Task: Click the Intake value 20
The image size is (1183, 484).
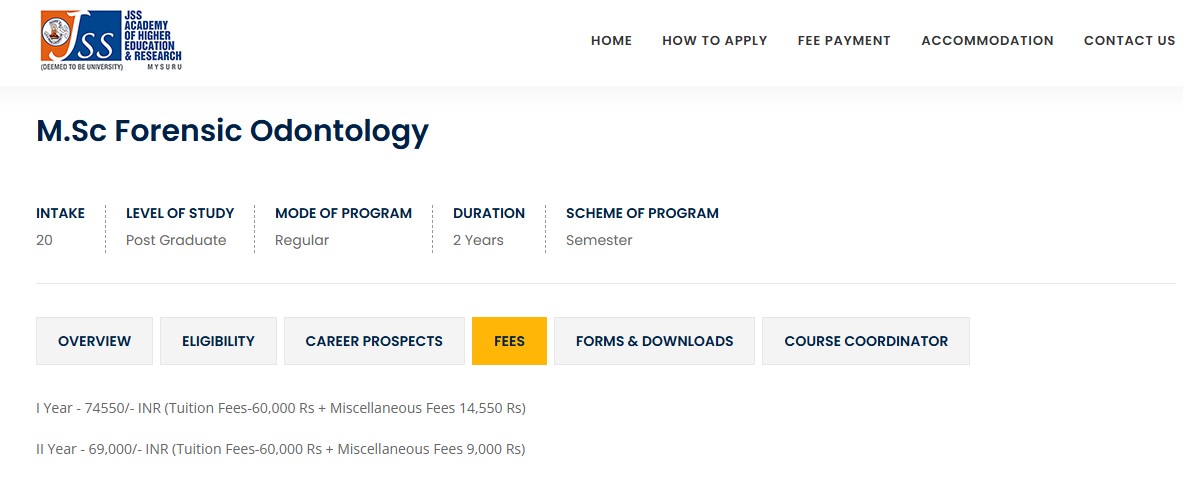Action: point(44,240)
